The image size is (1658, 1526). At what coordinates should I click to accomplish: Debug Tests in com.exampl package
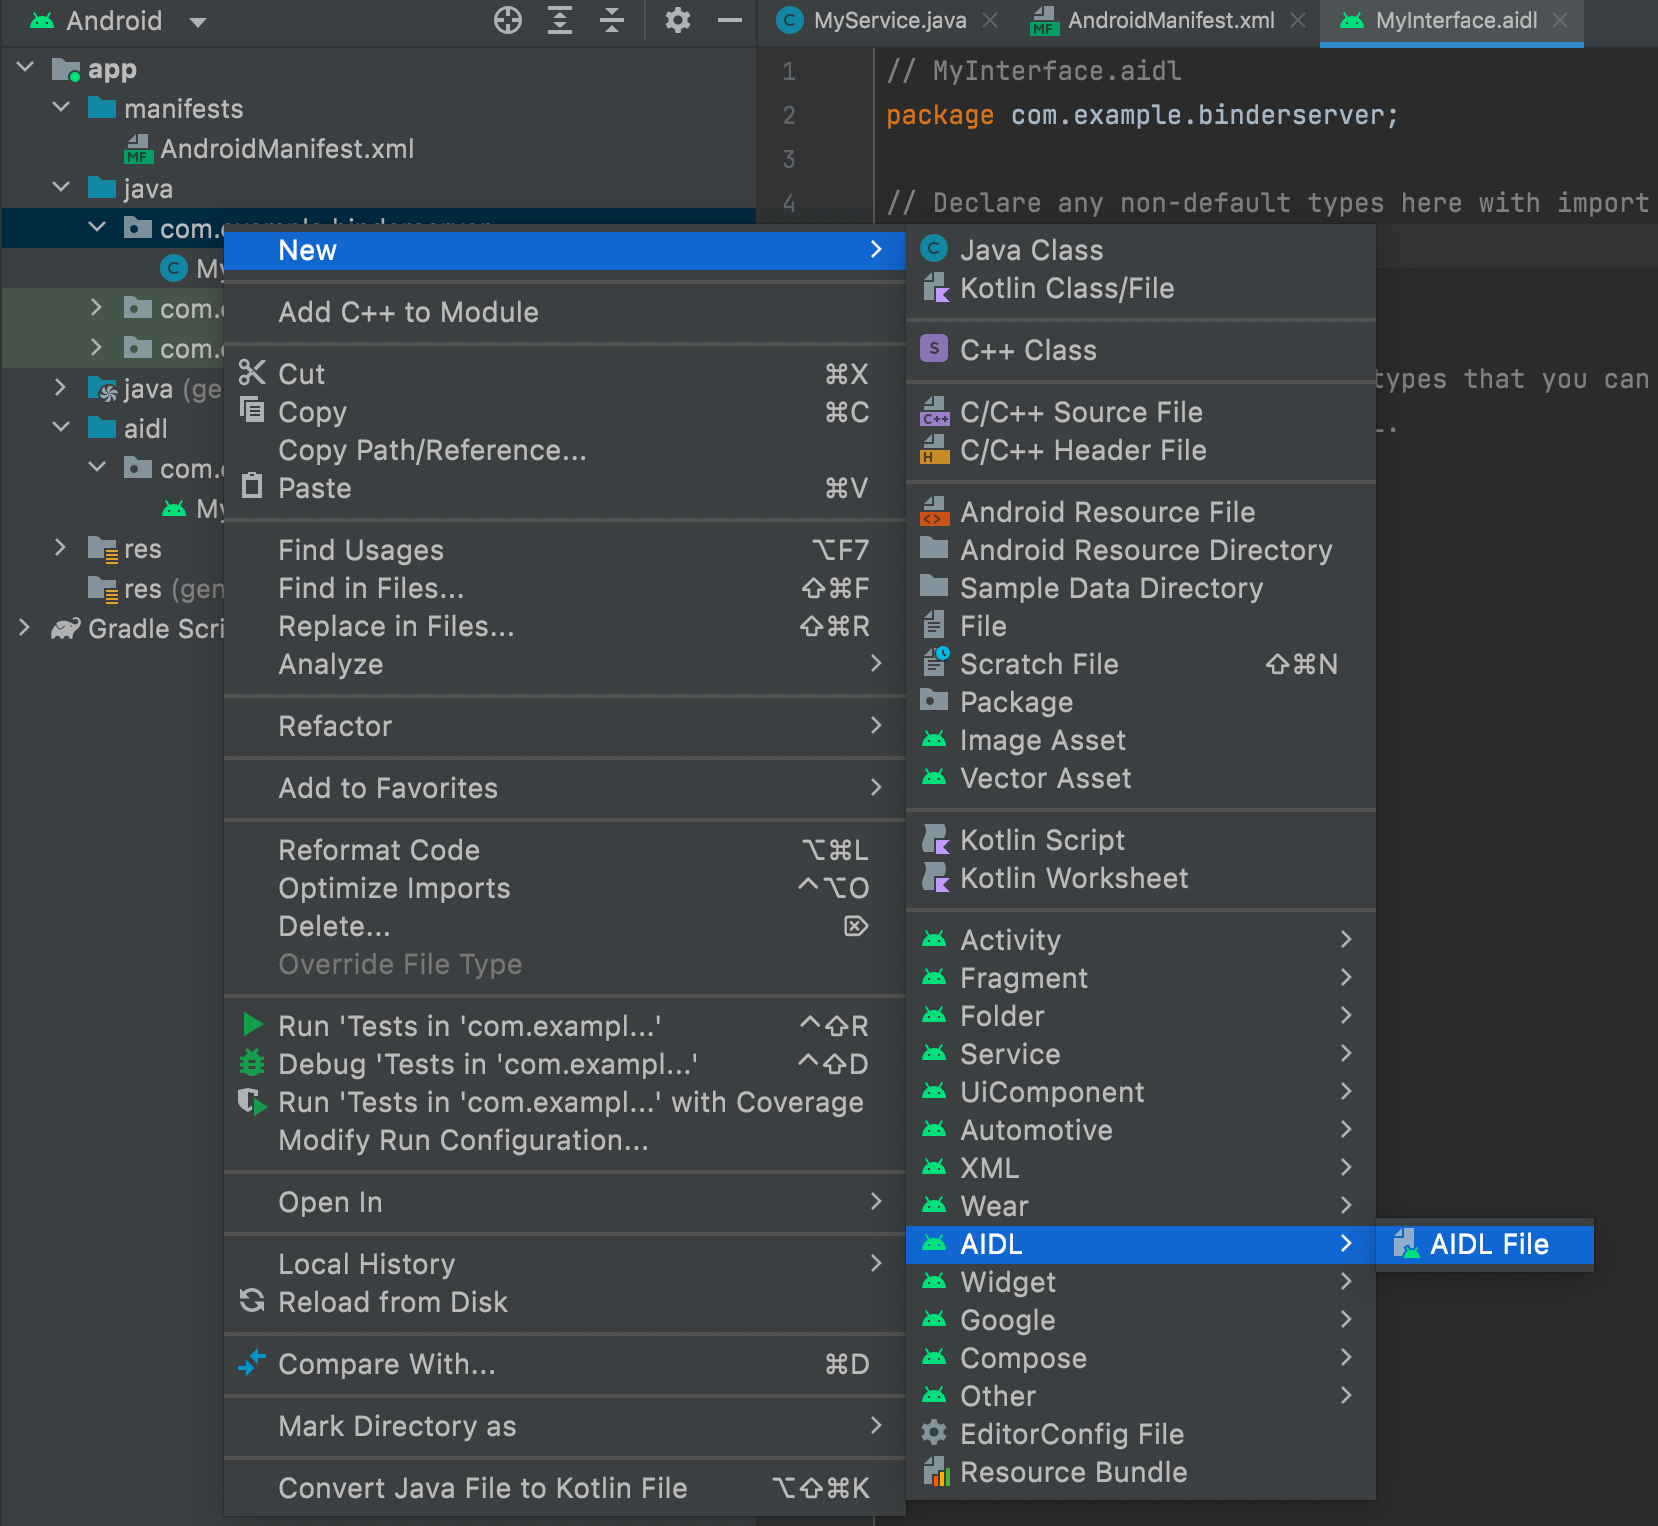565,1064
